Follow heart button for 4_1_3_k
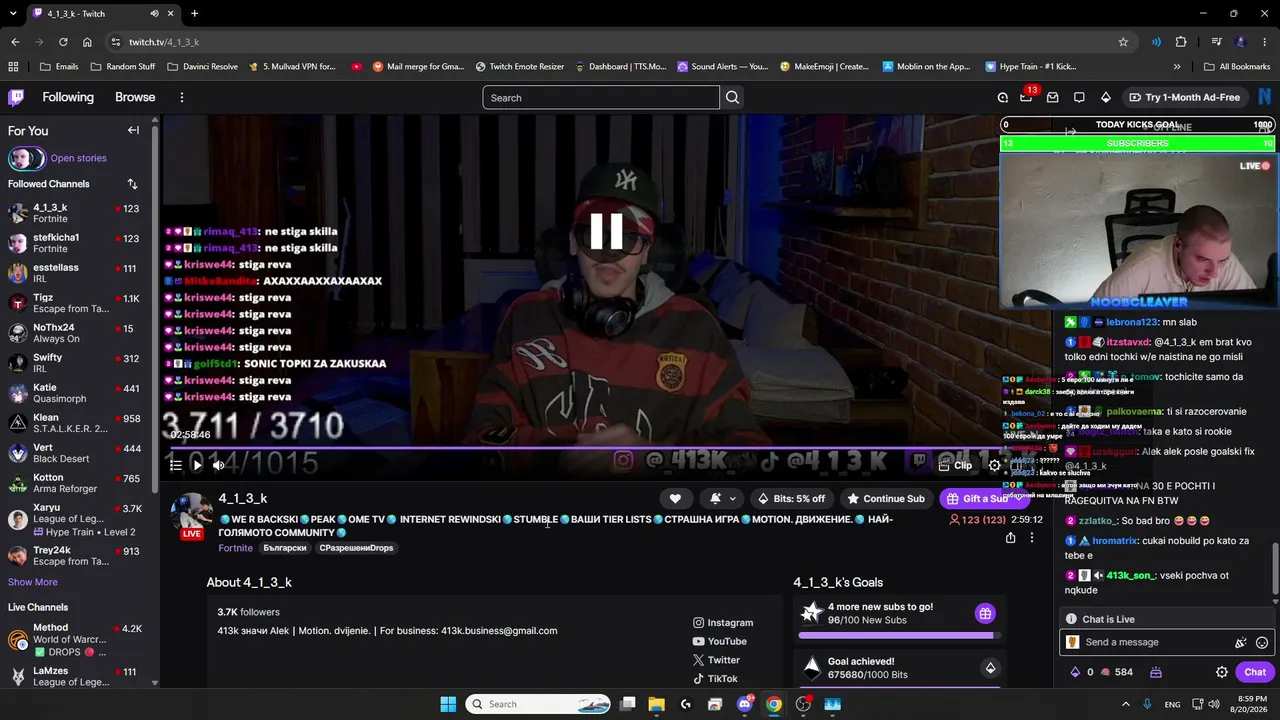Image resolution: width=1280 pixels, height=720 pixels. (675, 498)
